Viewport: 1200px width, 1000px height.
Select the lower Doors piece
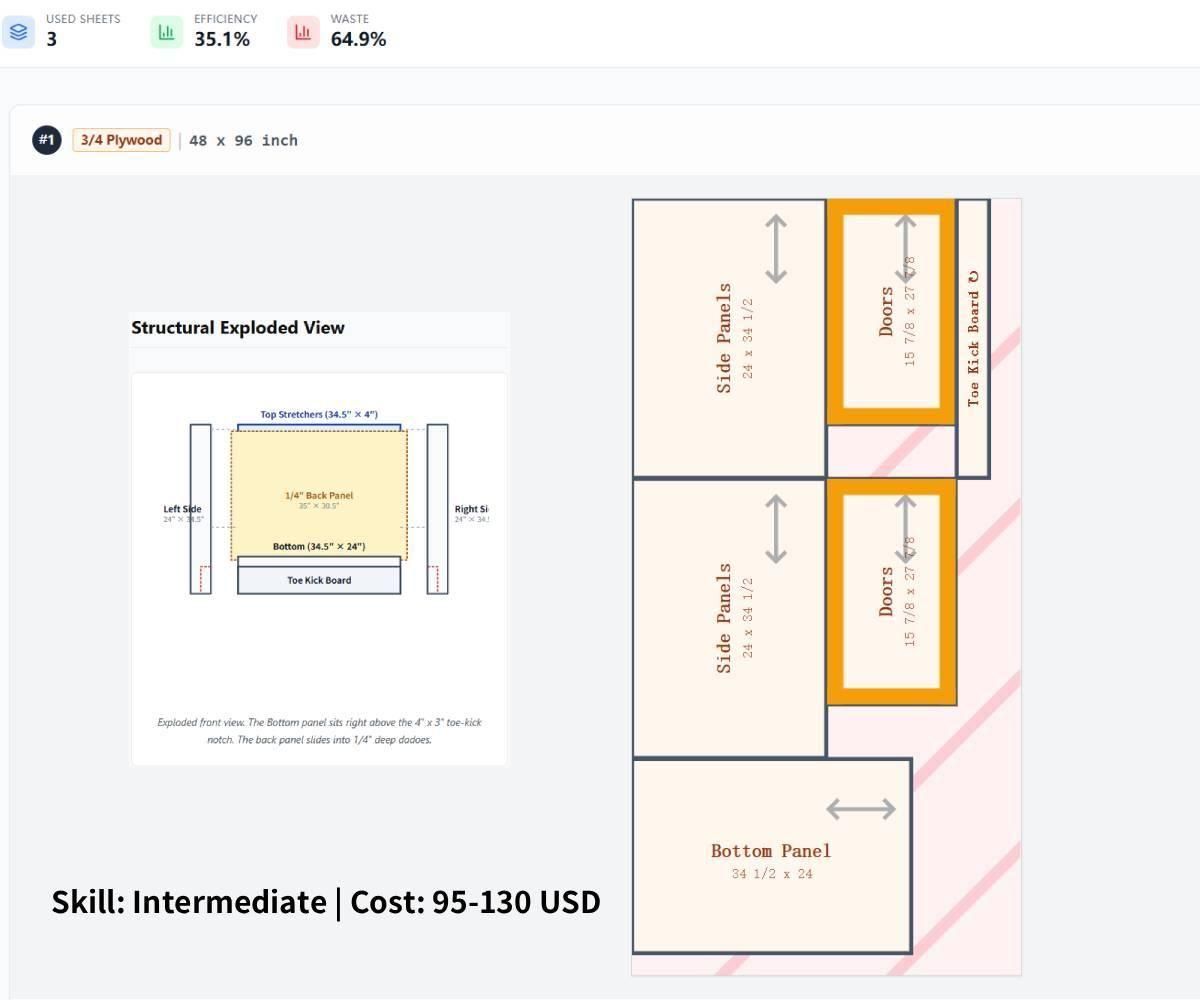coord(892,592)
